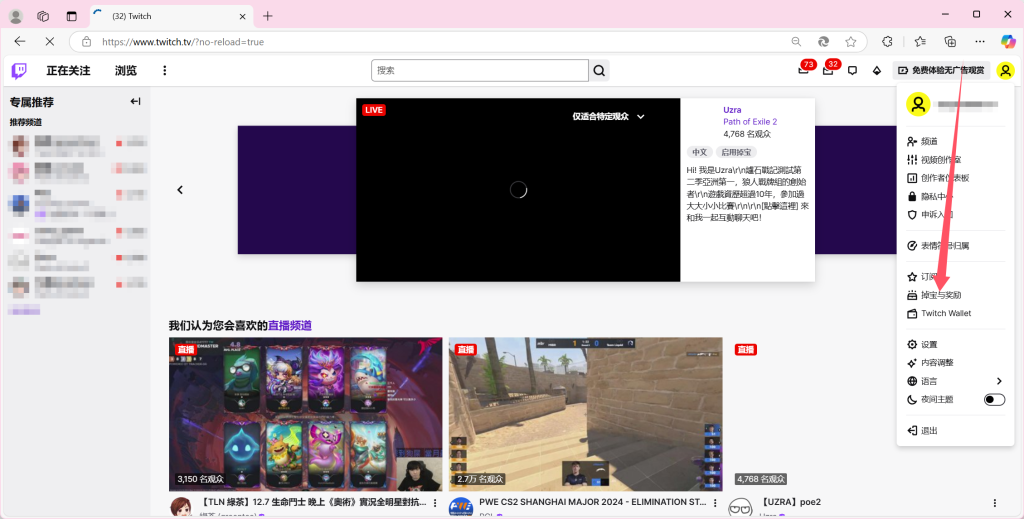The height and width of the screenshot is (519, 1024).
Task: Open options for the PWE CS2 stream
Action: [x=715, y=503]
